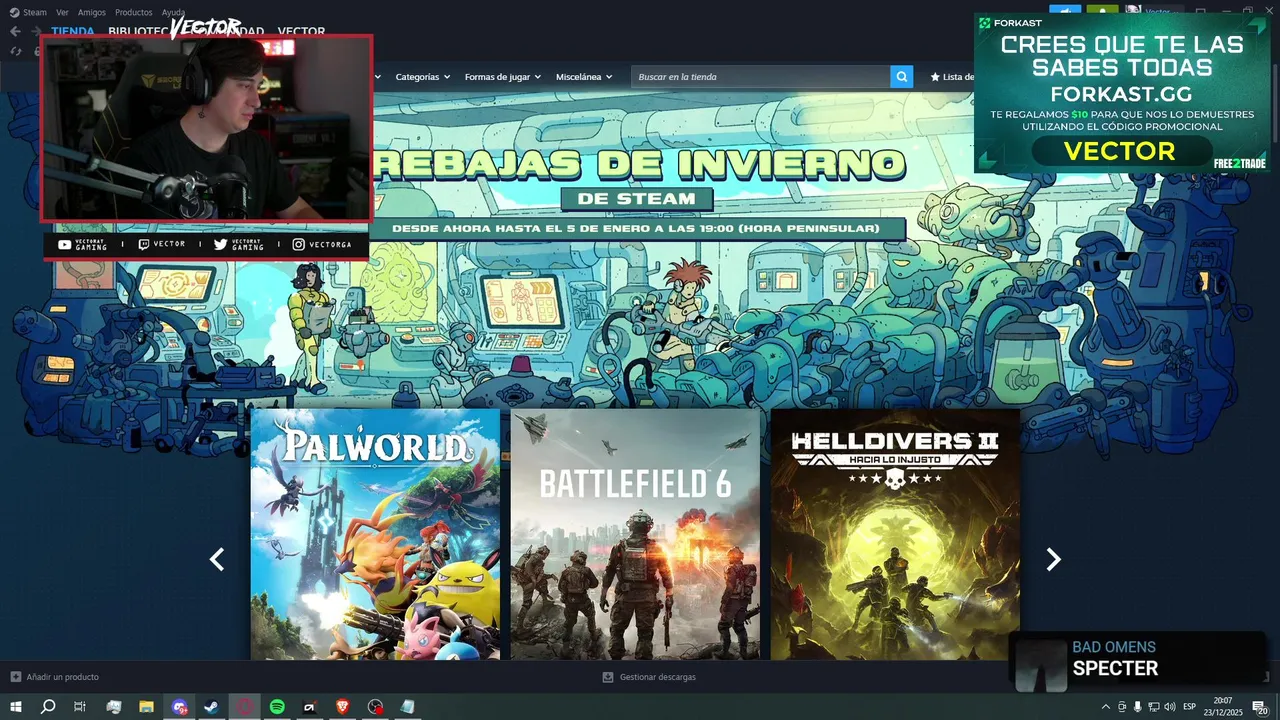The width and height of the screenshot is (1280, 720).
Task: Open network settings tray icon
Action: [x=1154, y=707]
